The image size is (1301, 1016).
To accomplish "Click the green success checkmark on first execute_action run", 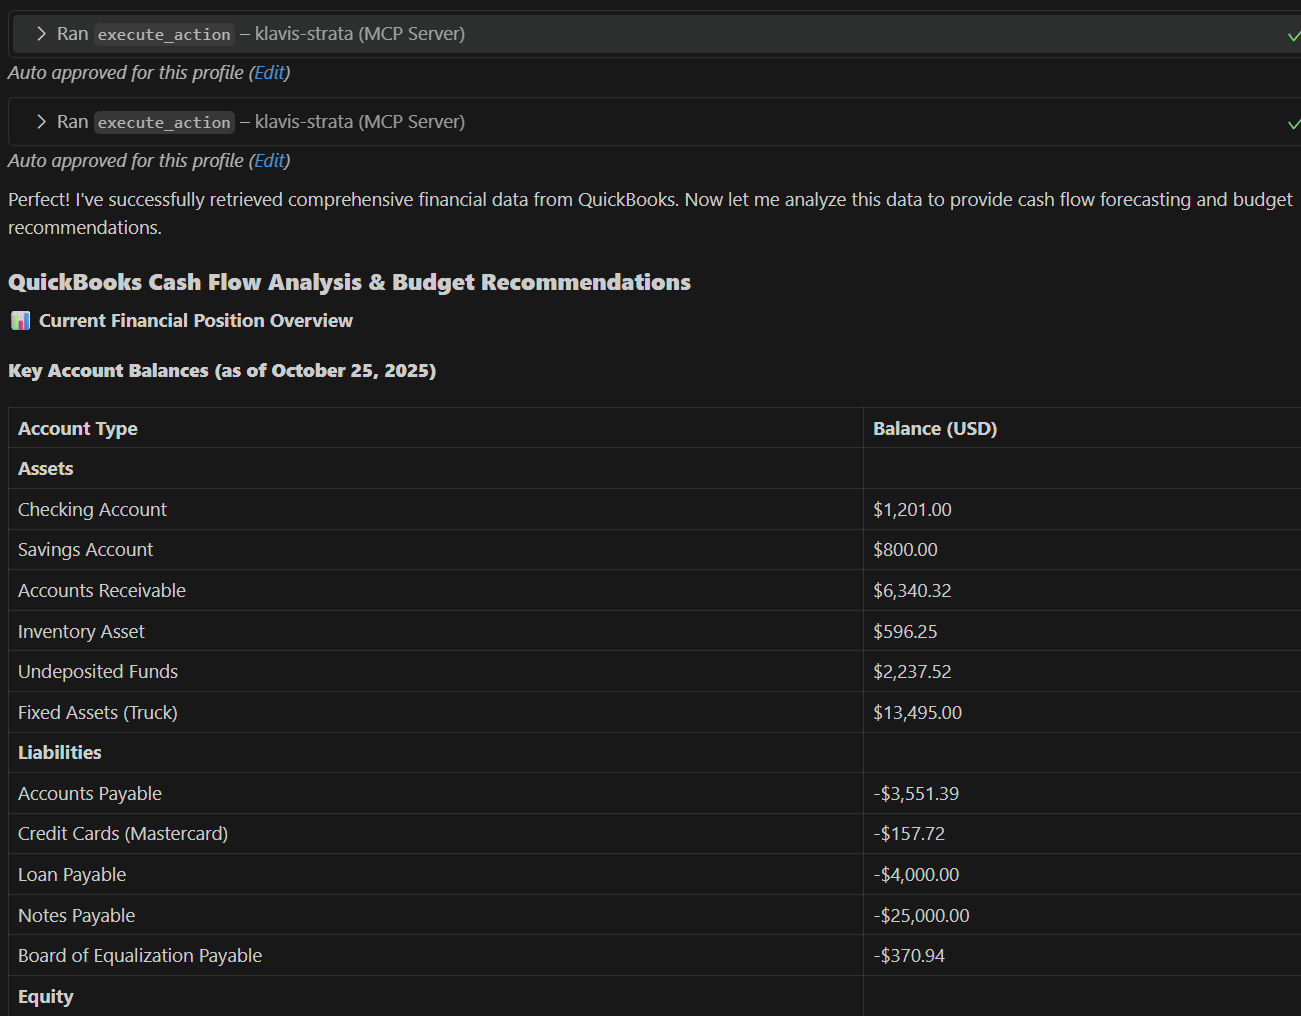I will coord(1294,33).
